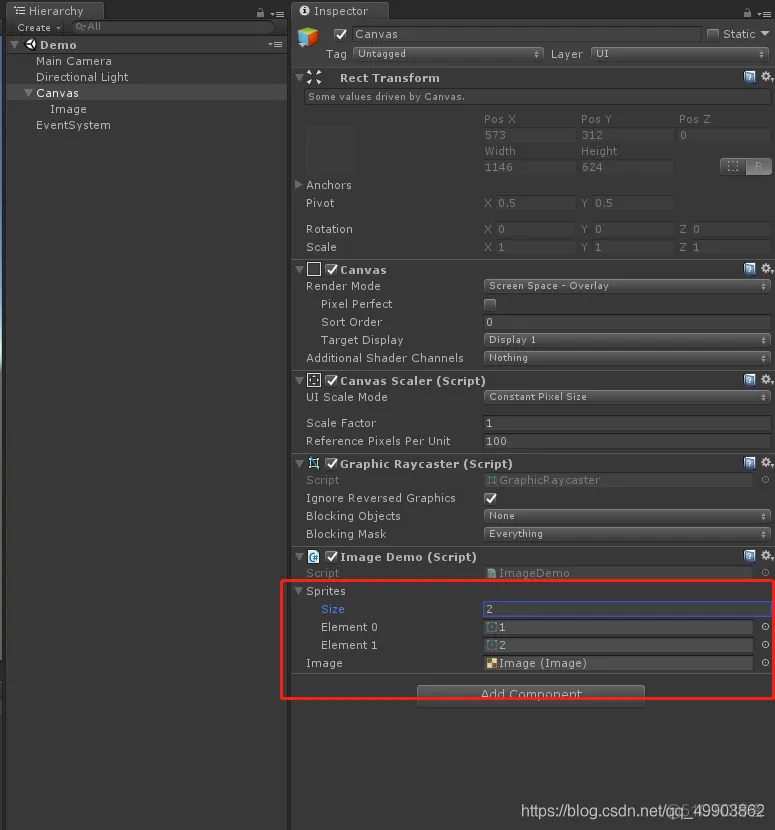
Task: Open Graphic Raycaster gear settings menu
Action: pos(767,463)
